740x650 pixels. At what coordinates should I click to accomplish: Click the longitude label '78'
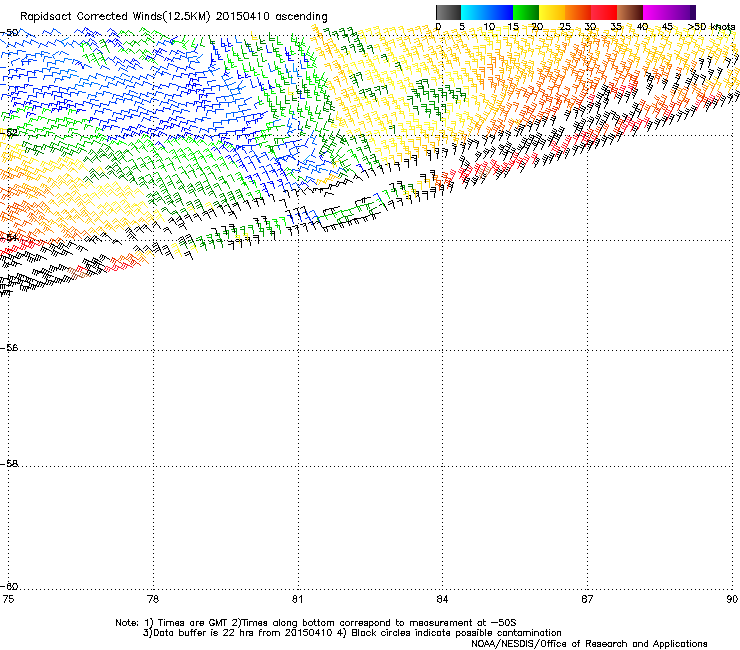(153, 599)
